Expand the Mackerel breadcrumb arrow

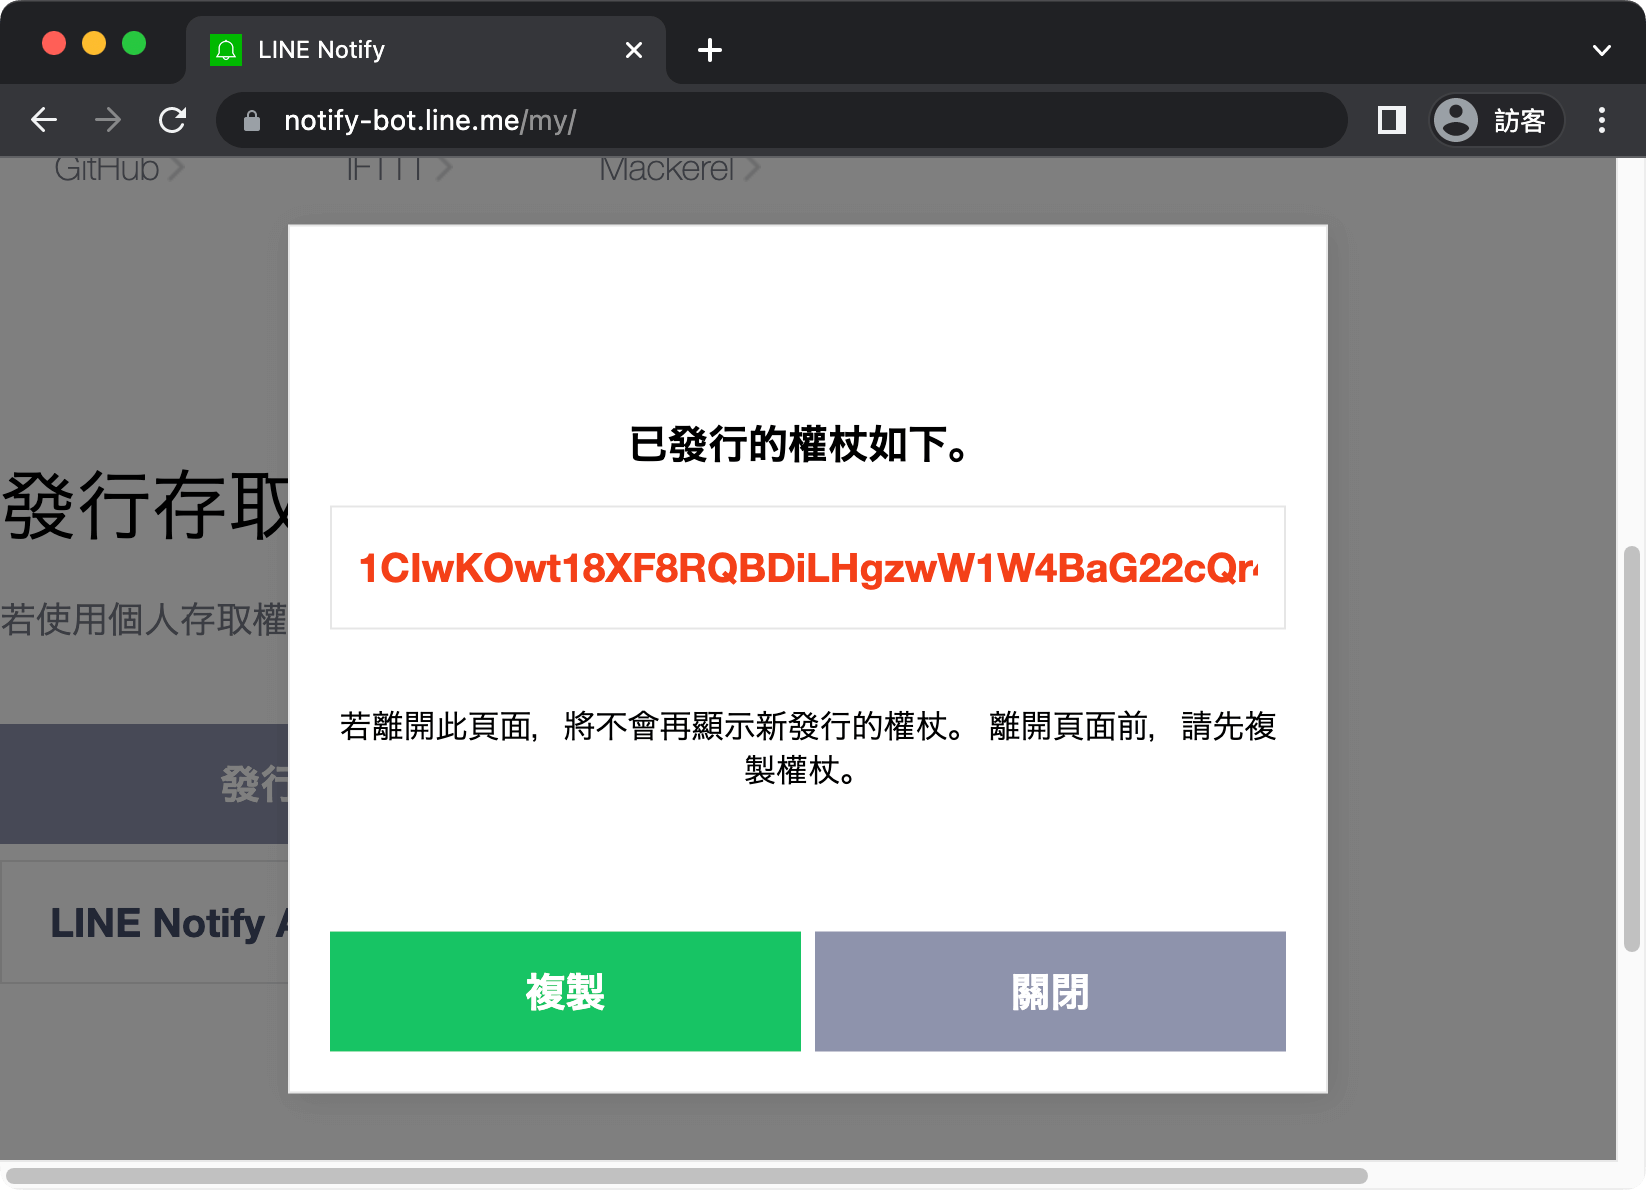click(753, 169)
